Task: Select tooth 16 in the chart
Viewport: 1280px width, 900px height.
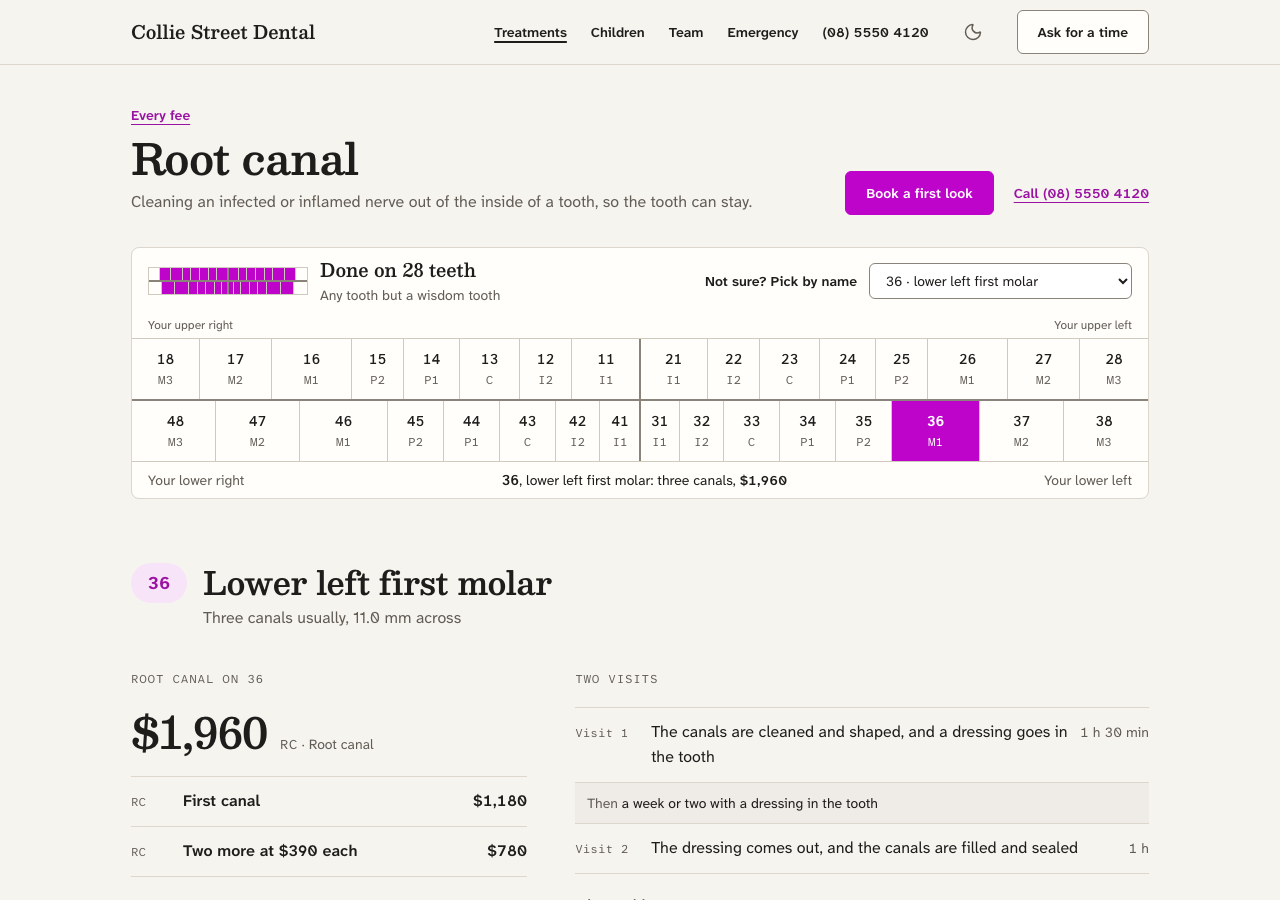Action: point(312,369)
